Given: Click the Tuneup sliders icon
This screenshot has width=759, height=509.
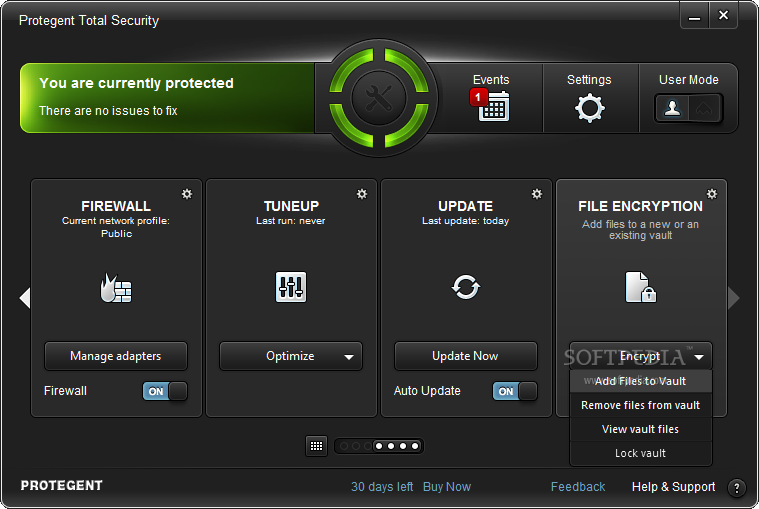Looking at the screenshot, I should tap(291, 287).
